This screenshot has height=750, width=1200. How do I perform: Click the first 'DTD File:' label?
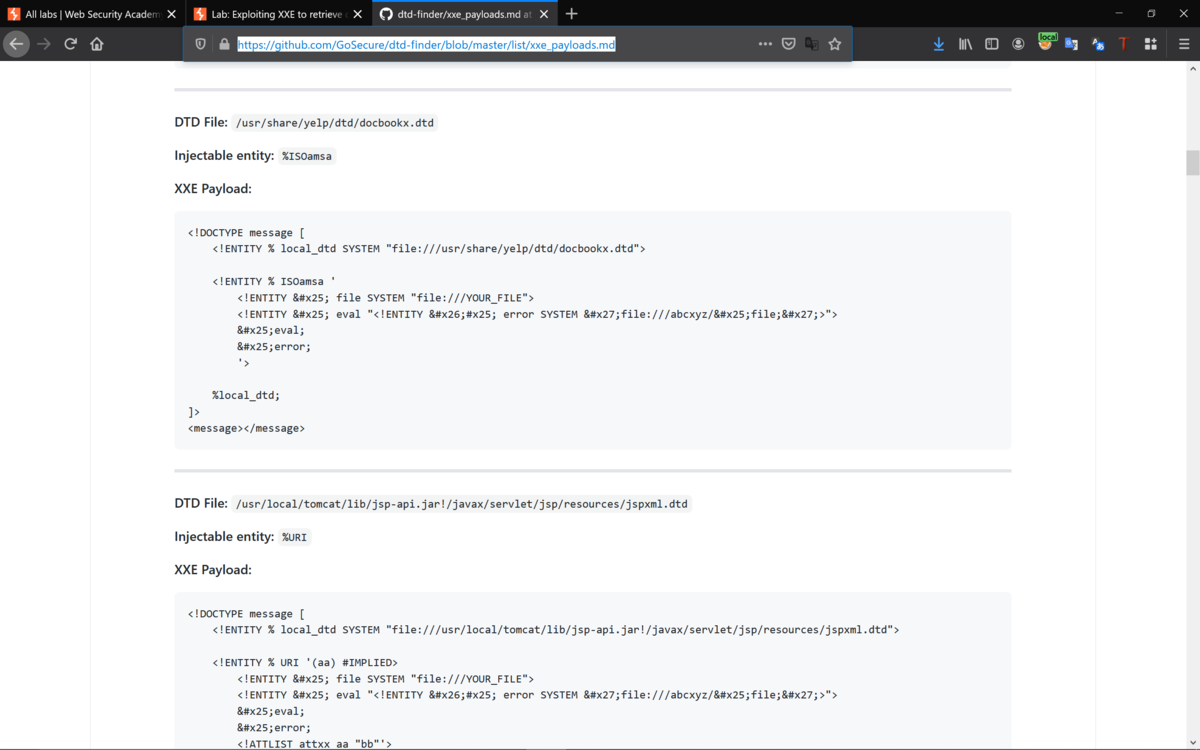pos(201,122)
